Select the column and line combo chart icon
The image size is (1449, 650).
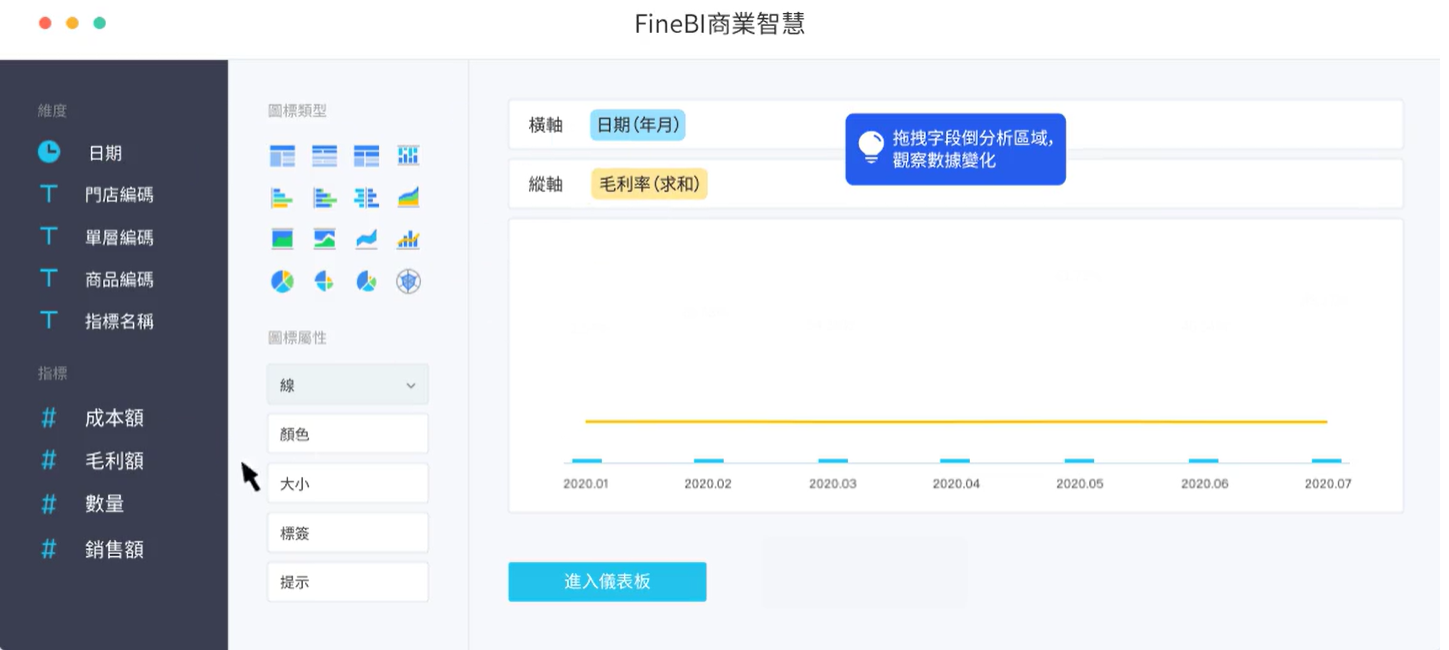pos(408,239)
